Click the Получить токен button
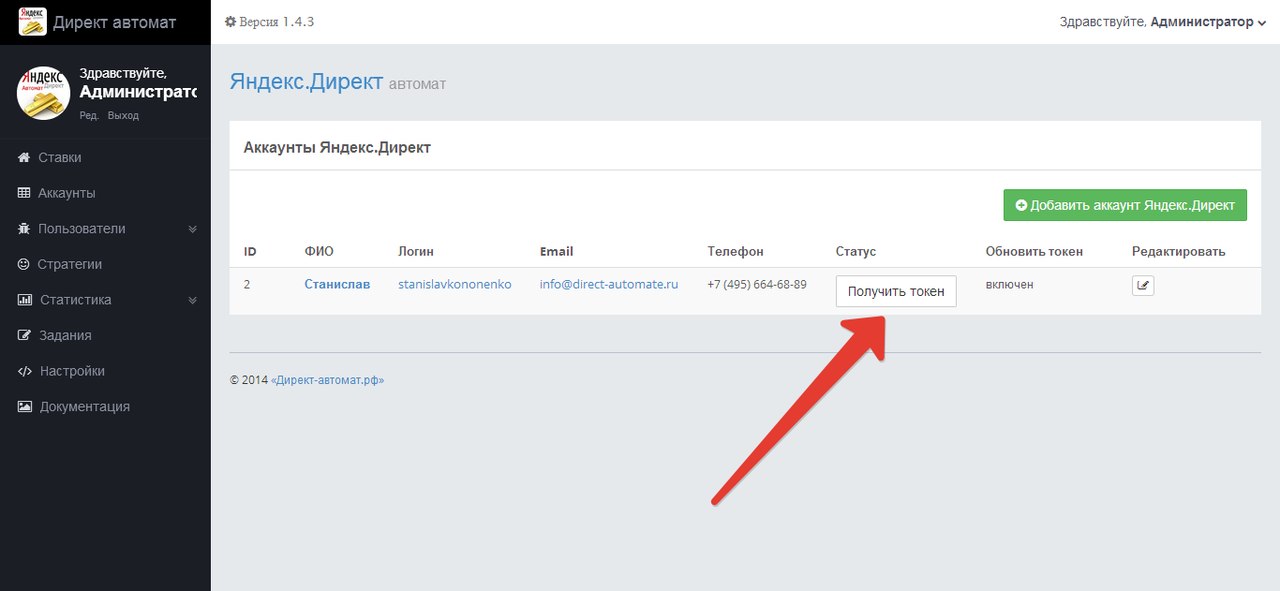The height and width of the screenshot is (591, 1280). [x=895, y=291]
